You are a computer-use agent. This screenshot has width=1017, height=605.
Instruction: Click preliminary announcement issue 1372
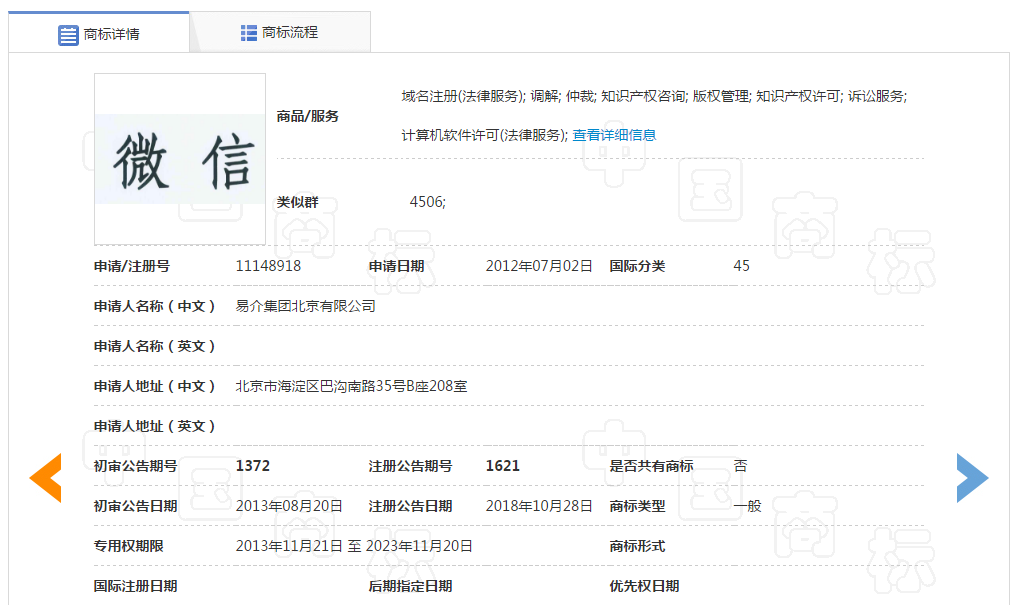(x=252, y=466)
